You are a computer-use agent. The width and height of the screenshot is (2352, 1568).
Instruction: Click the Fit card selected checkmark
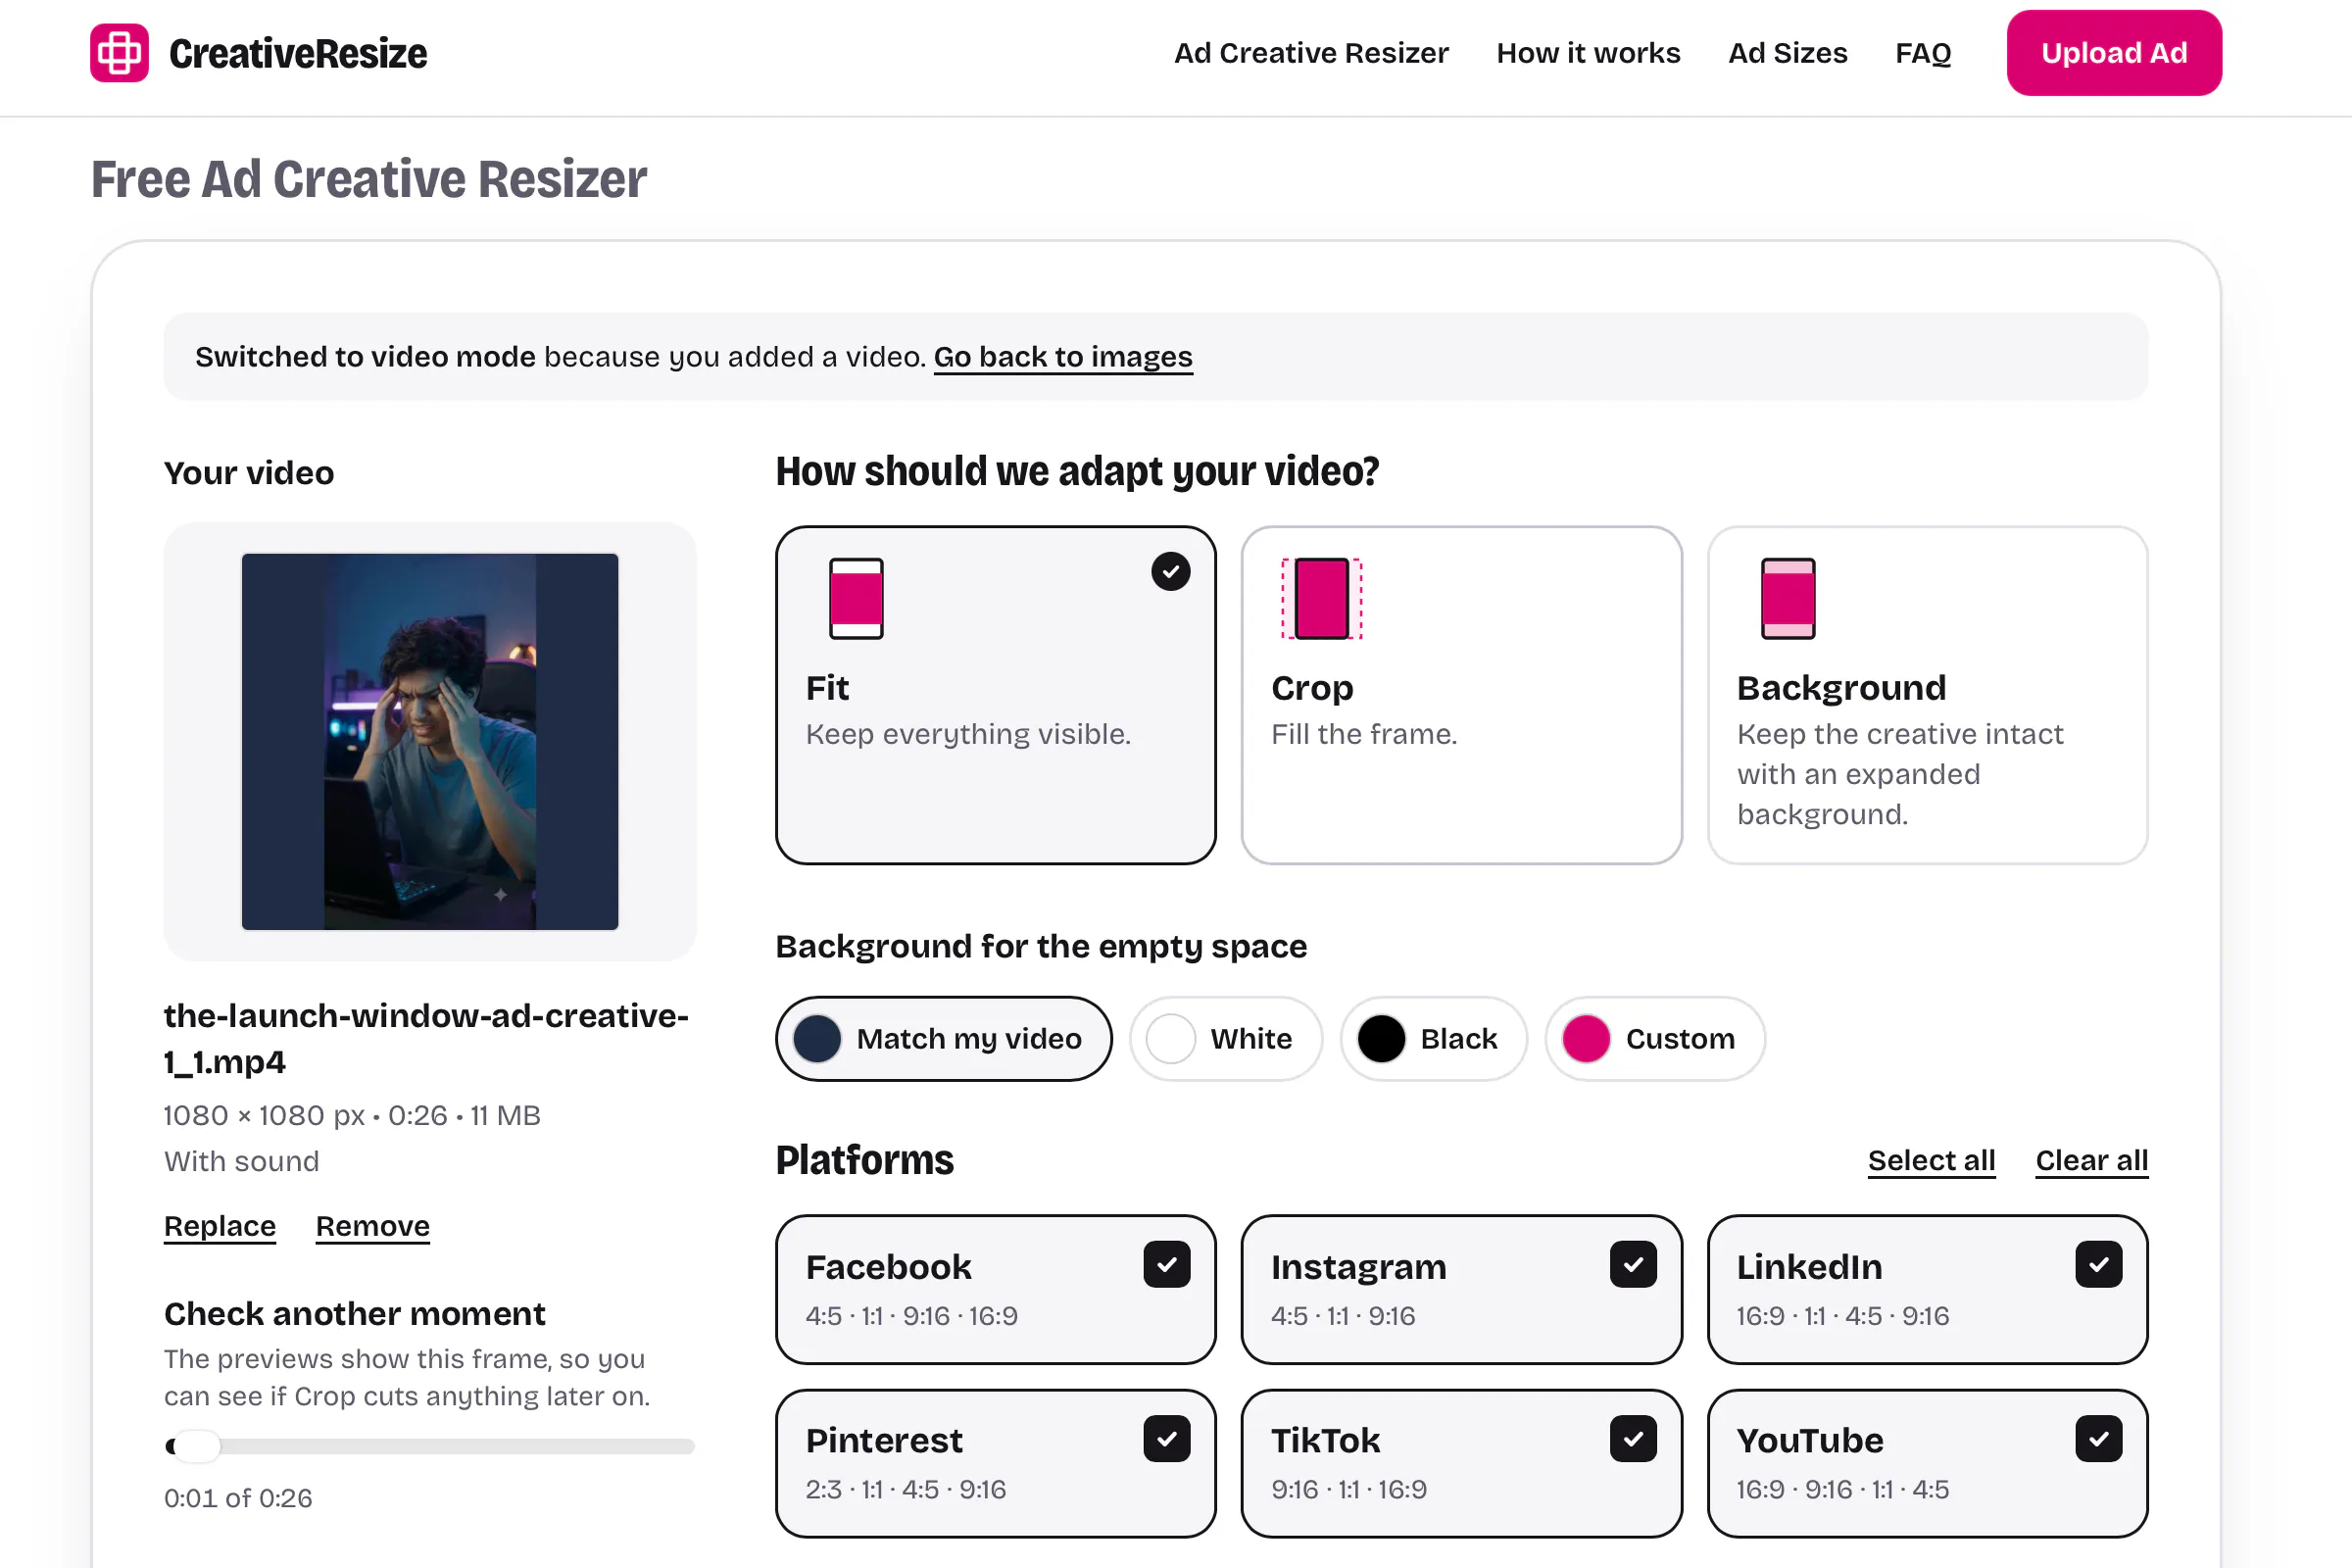click(x=1170, y=571)
